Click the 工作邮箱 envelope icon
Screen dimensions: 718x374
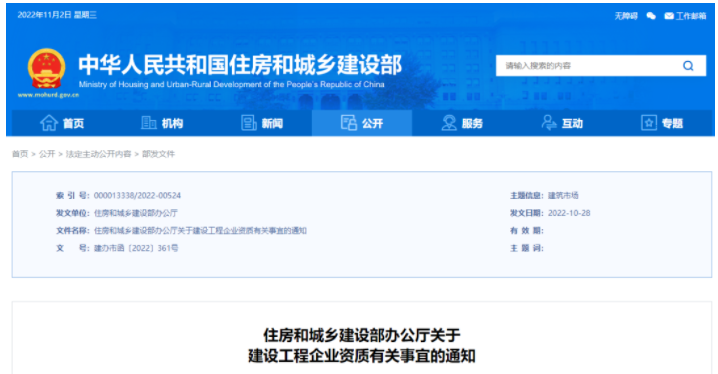669,16
